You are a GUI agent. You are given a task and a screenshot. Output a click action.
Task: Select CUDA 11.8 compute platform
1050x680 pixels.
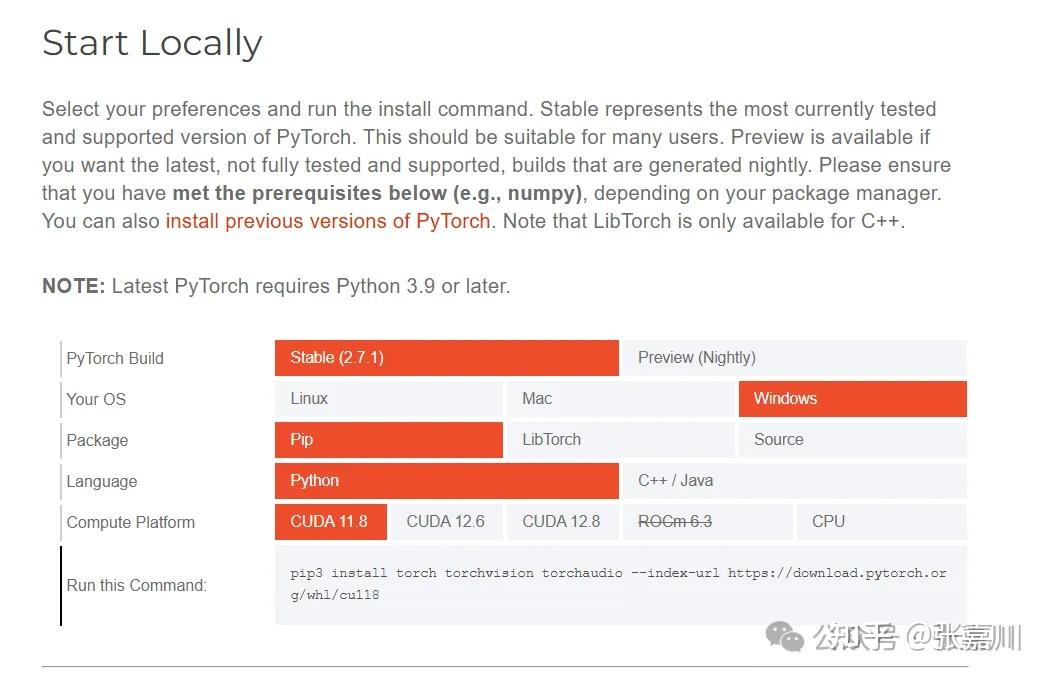[330, 521]
